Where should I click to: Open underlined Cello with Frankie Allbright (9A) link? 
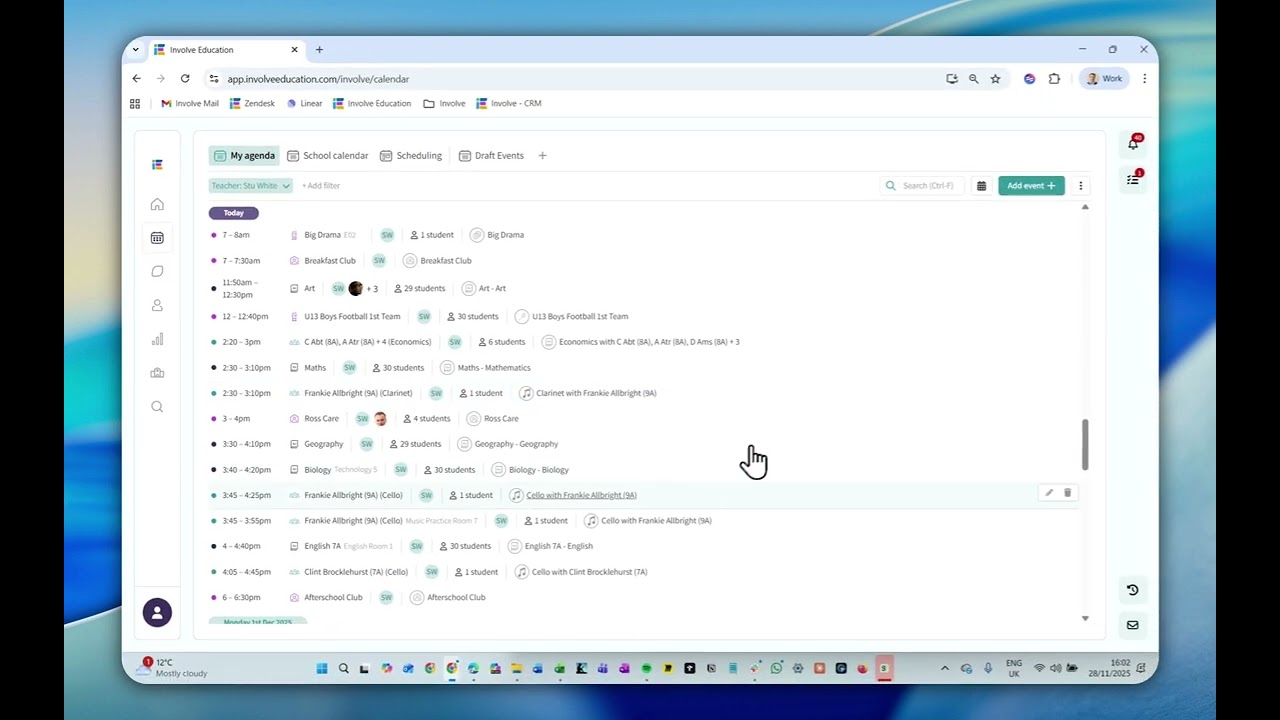click(x=581, y=495)
